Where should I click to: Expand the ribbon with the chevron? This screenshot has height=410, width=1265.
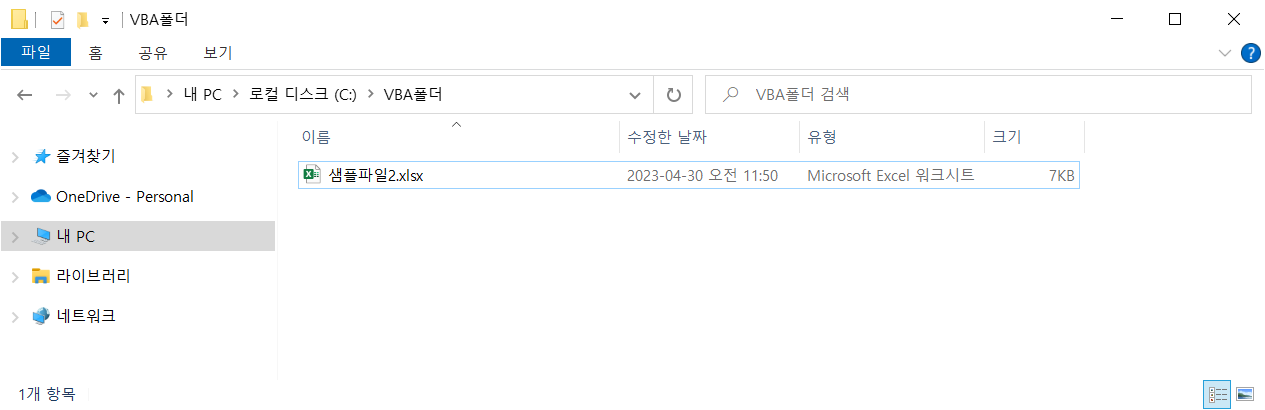coord(1225,52)
